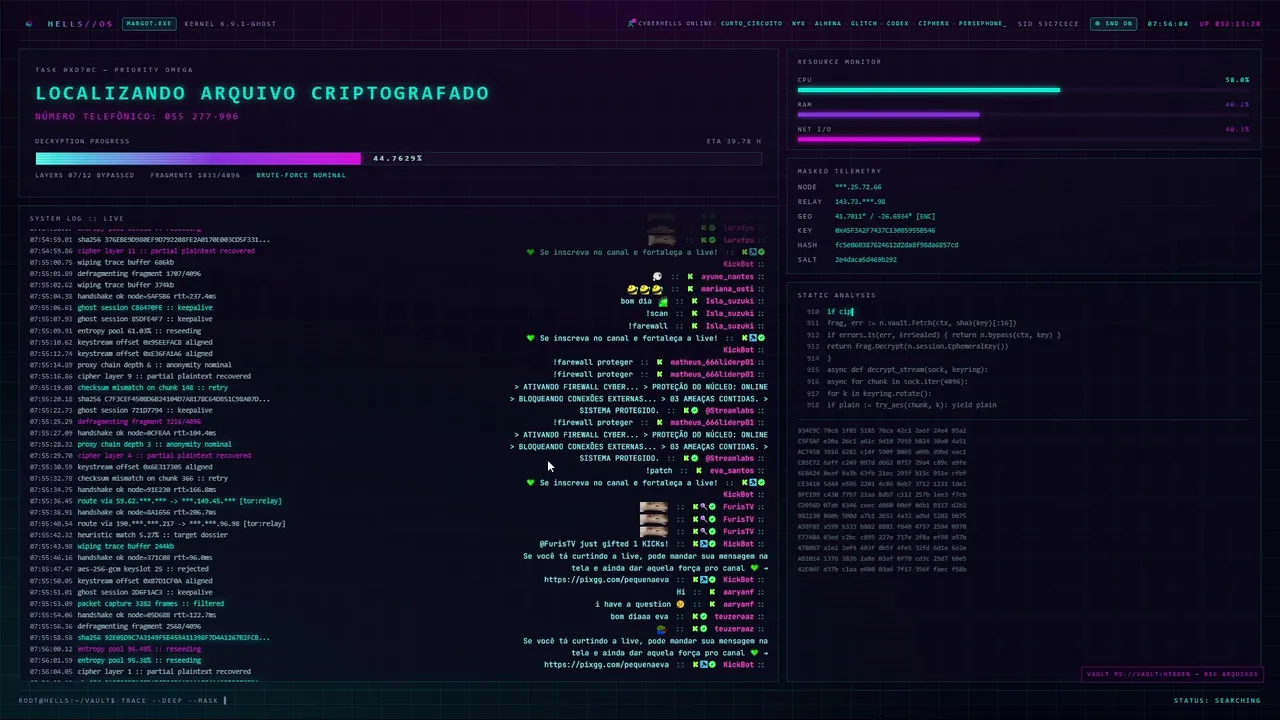The width and height of the screenshot is (1280, 720).
Task: Click the 'STATUS: SEARCHING' indicator
Action: pyautogui.click(x=1217, y=700)
